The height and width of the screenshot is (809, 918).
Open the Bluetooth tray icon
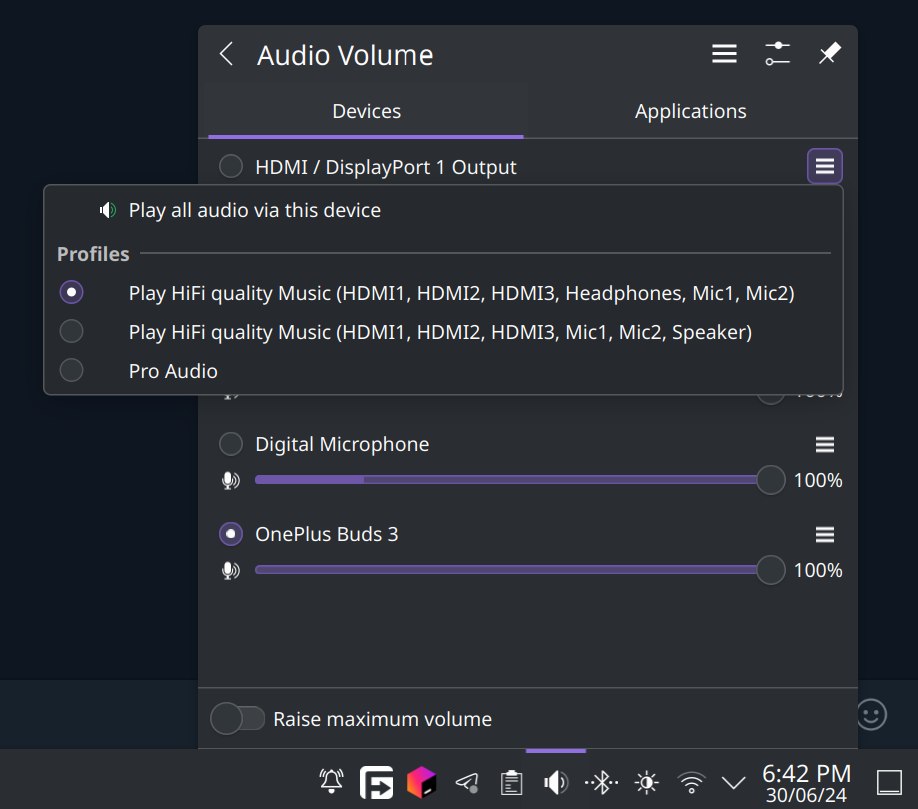601,783
